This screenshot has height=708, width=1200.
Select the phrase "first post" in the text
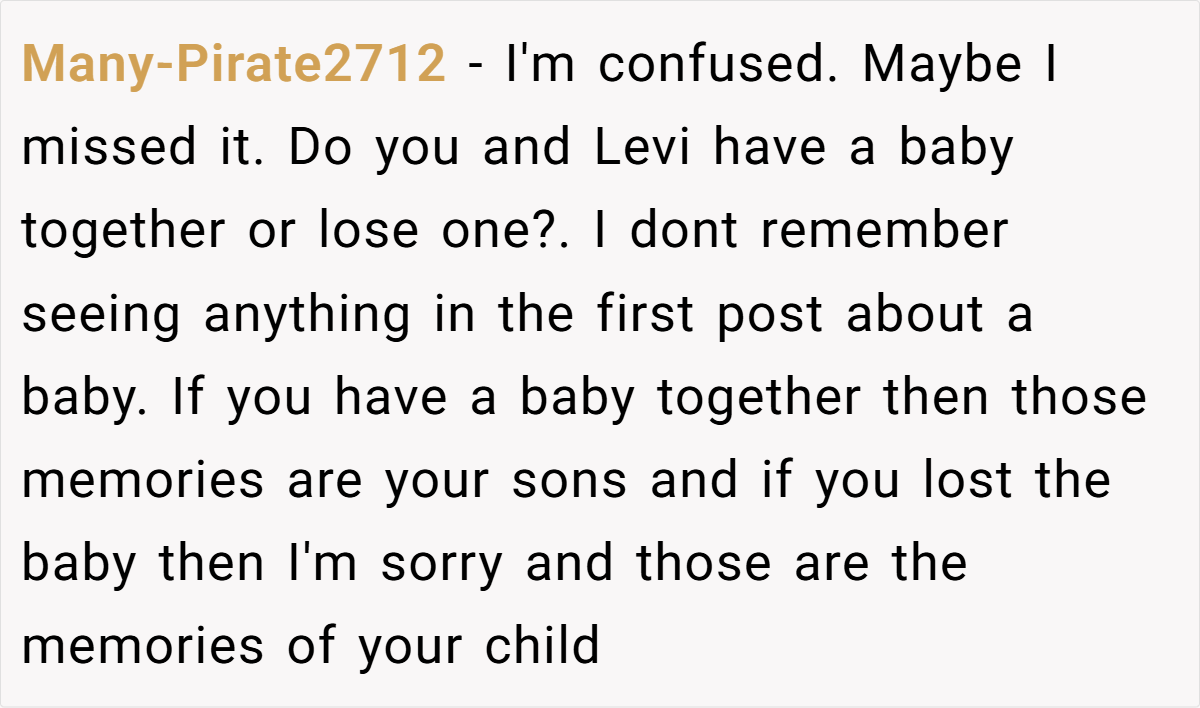tap(708, 316)
